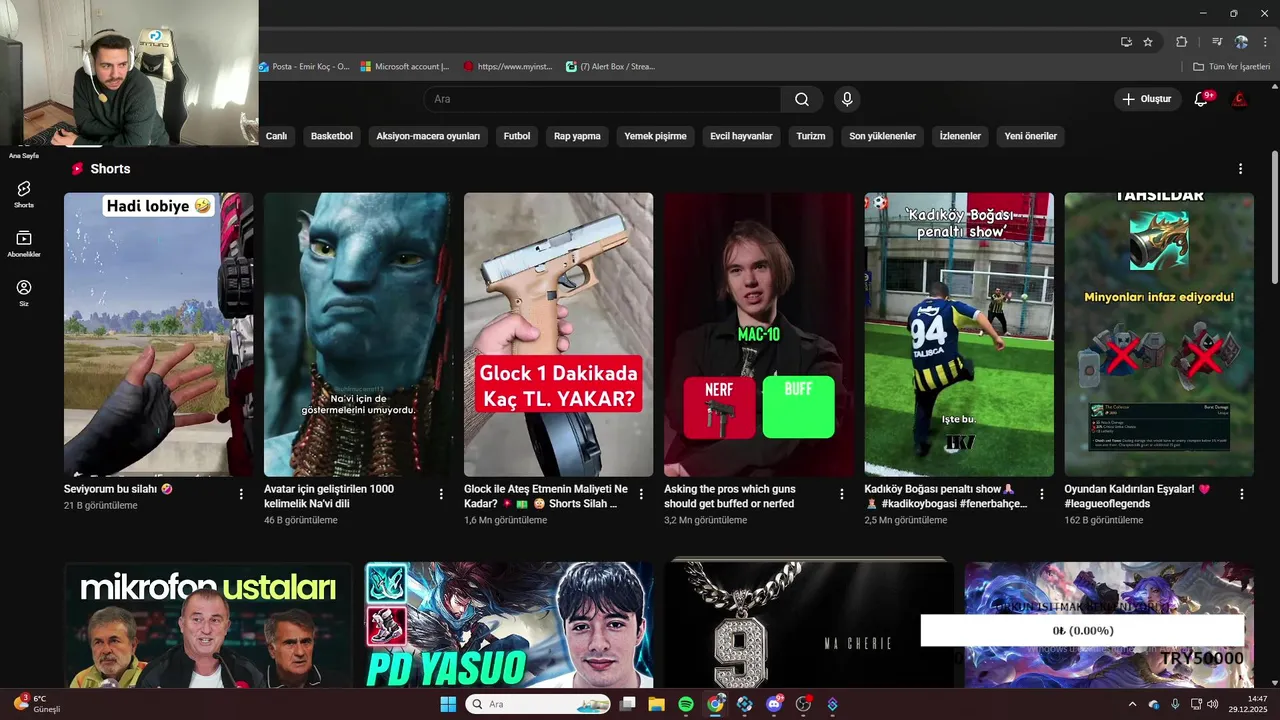Select the Evcil hayvanlar chip

point(741,136)
